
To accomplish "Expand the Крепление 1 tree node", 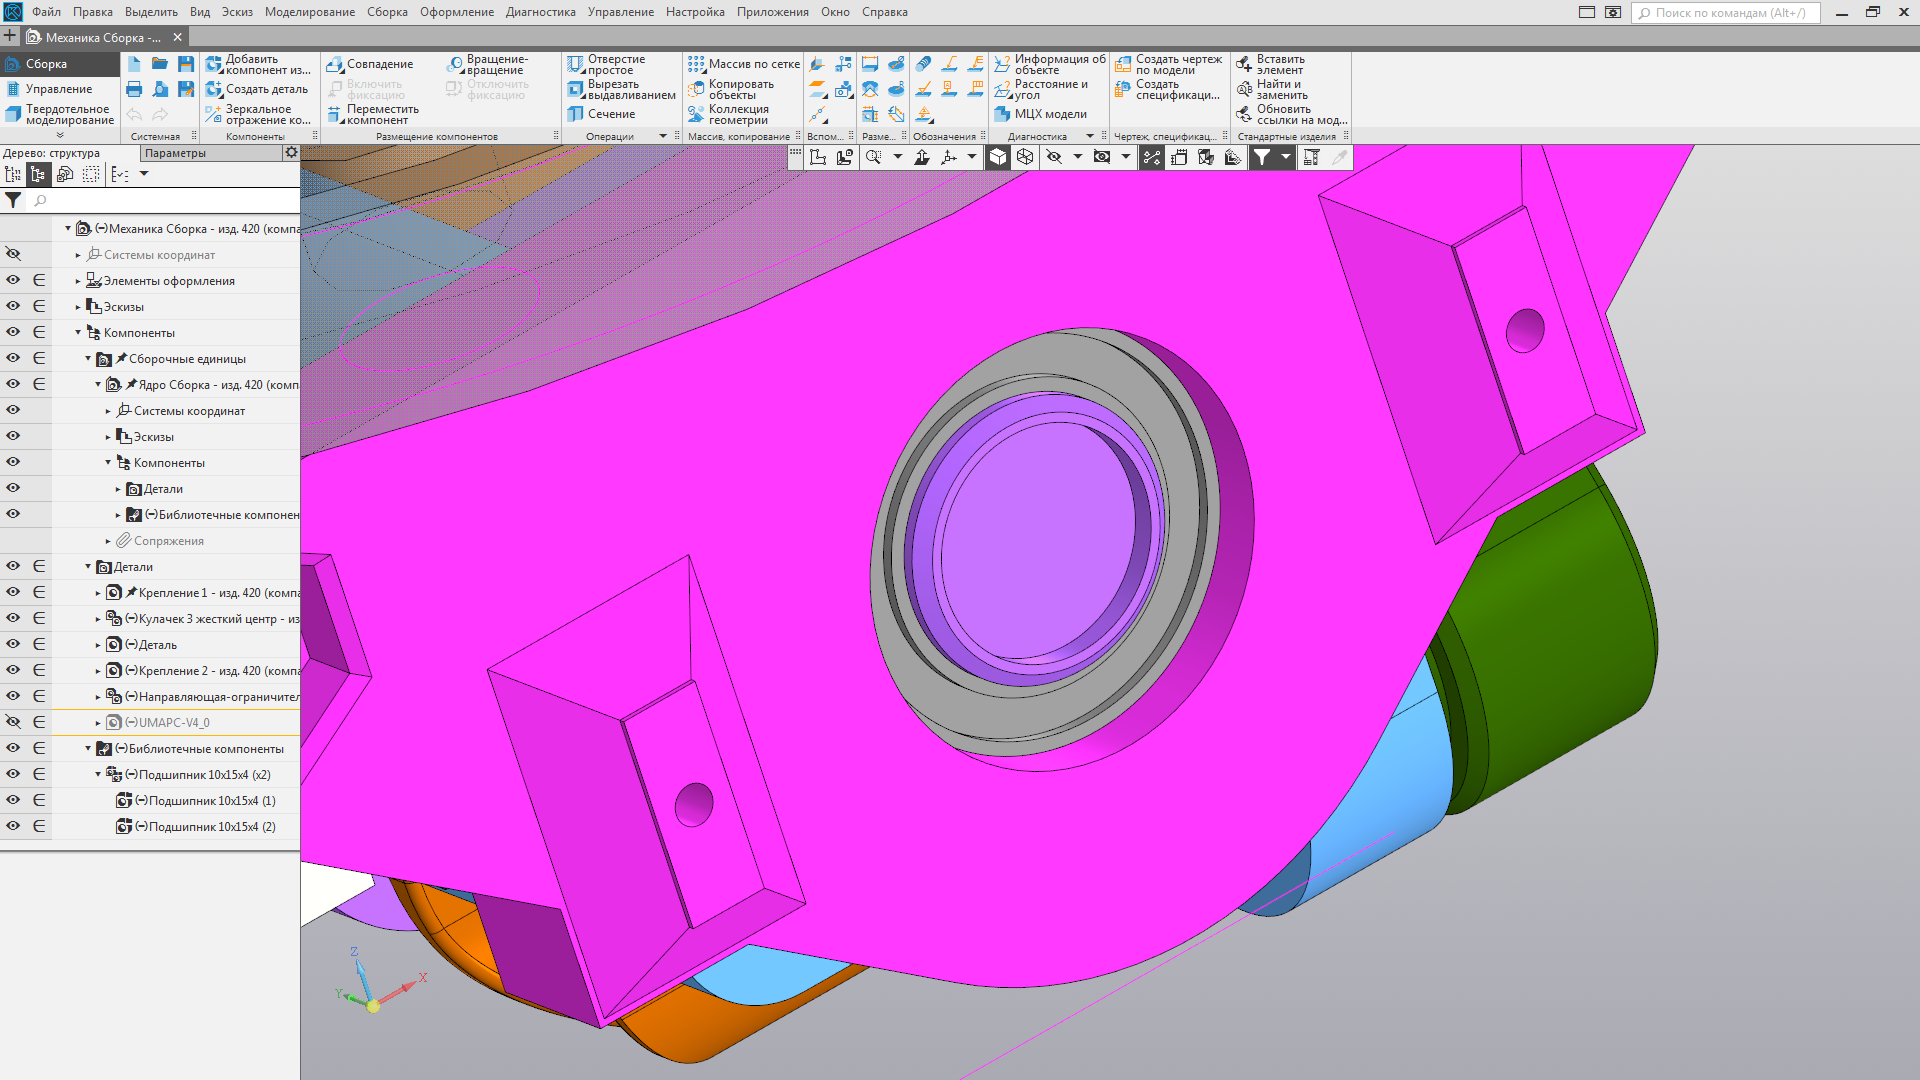I will (x=98, y=593).
